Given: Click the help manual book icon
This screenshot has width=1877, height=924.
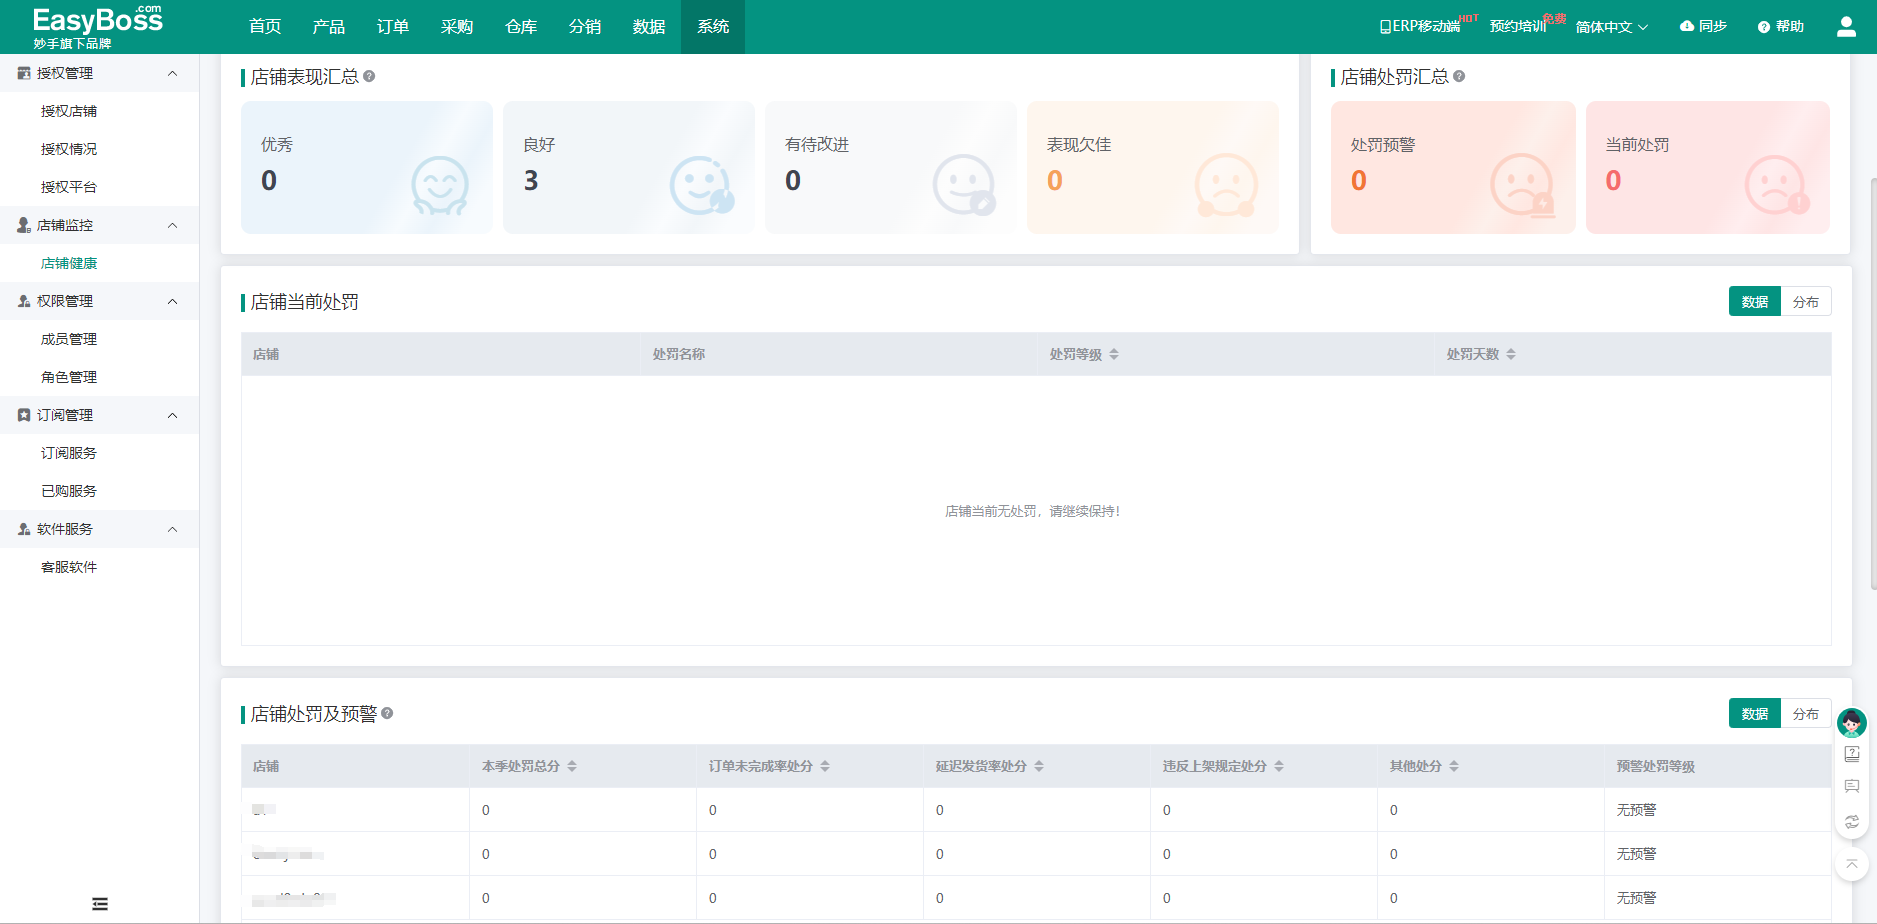Looking at the screenshot, I should [x=1851, y=754].
